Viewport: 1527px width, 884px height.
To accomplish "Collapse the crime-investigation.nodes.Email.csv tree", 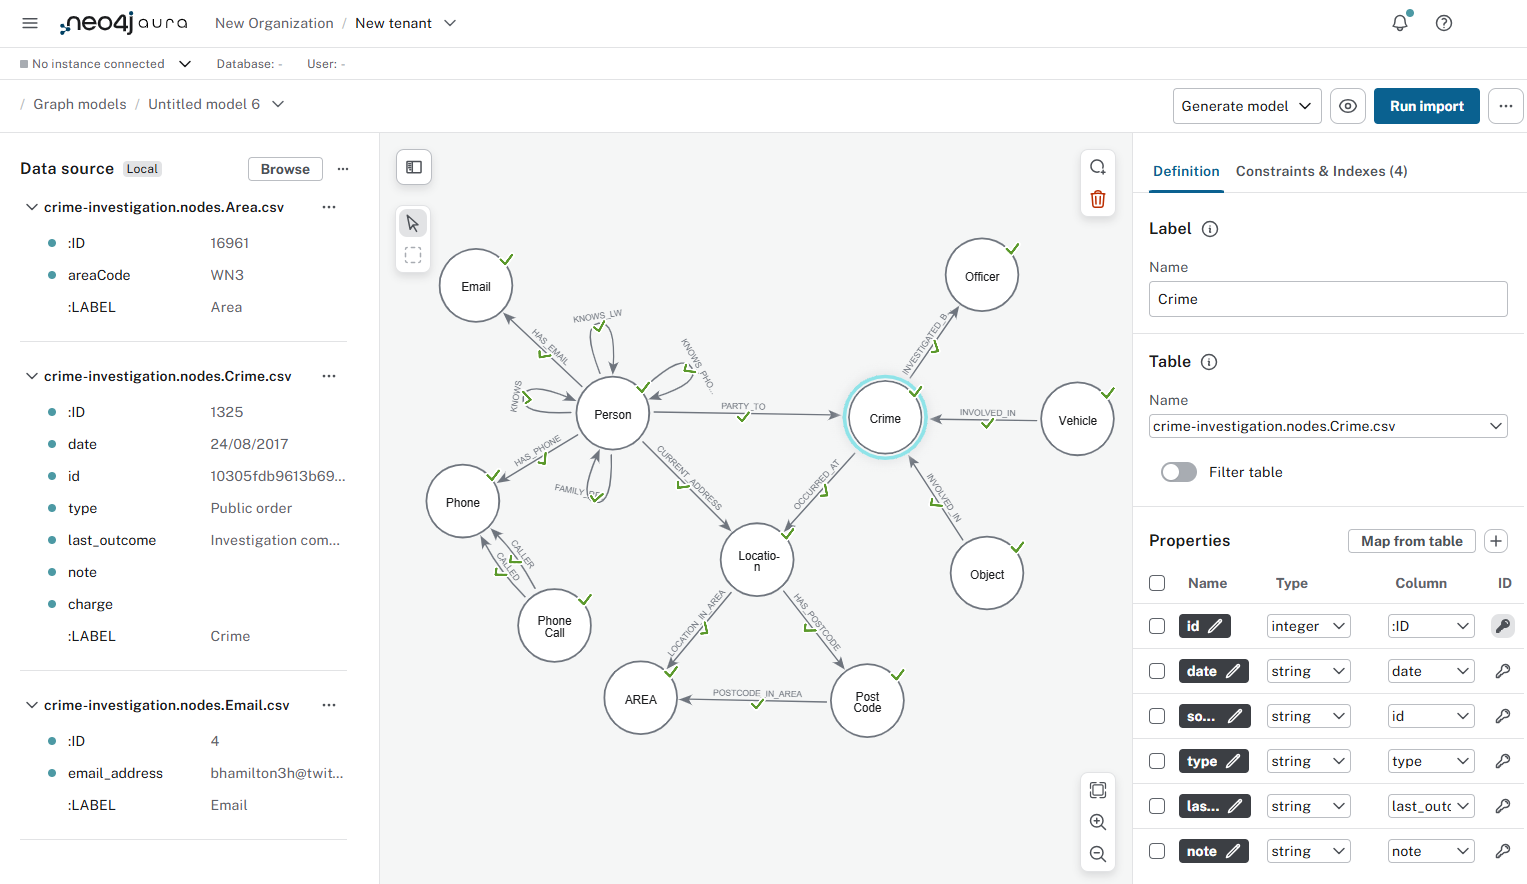I will click(x=32, y=705).
